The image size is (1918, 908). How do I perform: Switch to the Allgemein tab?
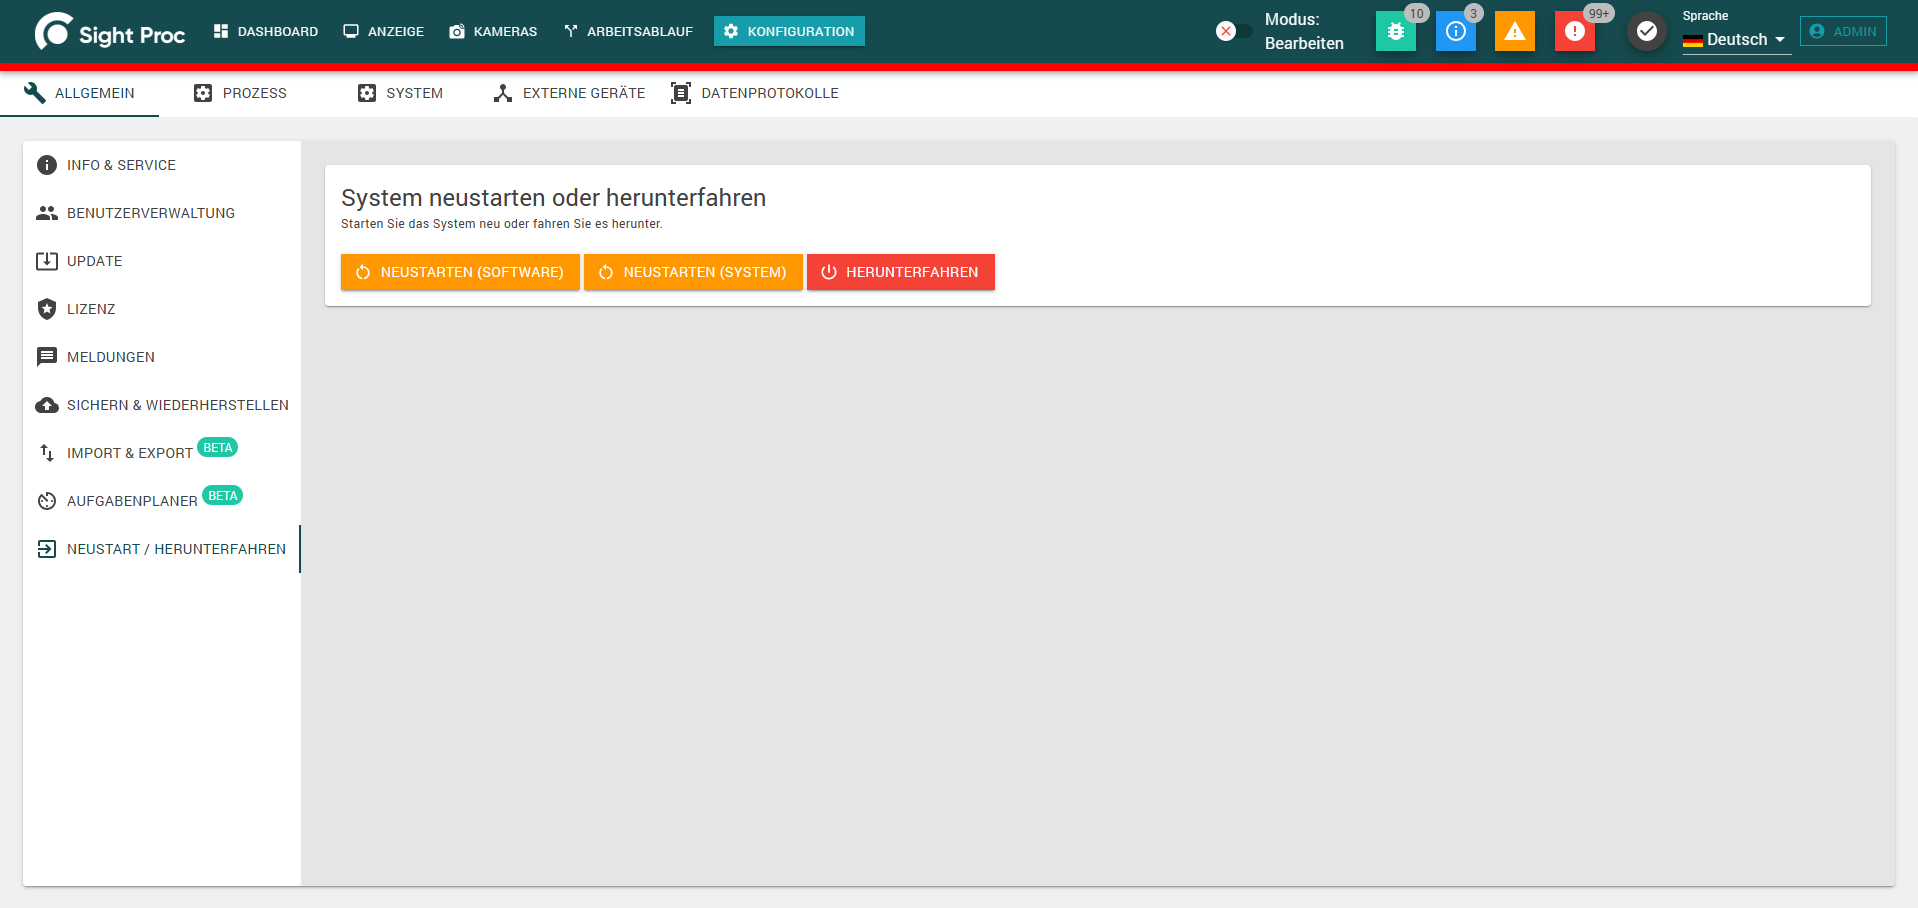click(x=79, y=93)
